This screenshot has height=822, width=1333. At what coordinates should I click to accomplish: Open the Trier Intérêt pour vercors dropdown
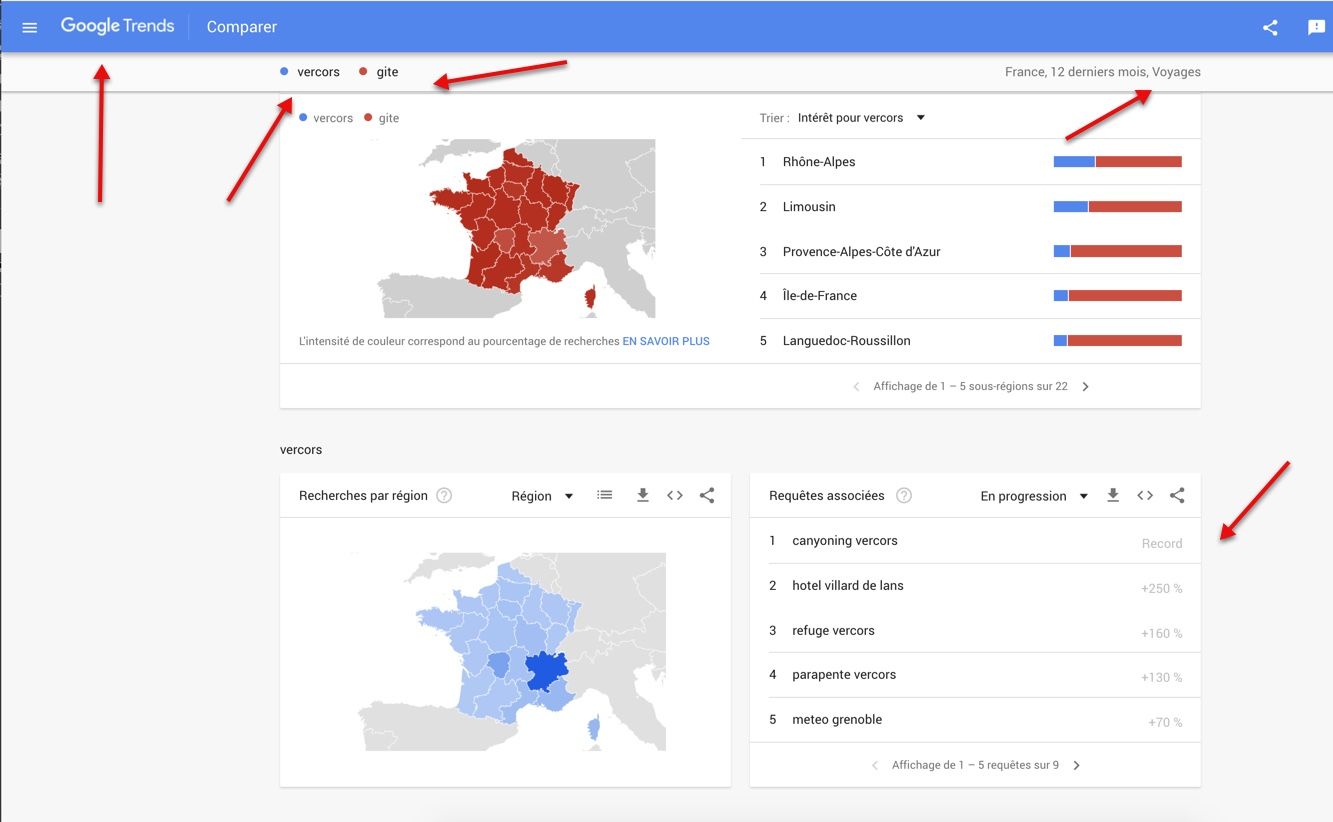[x=861, y=118]
